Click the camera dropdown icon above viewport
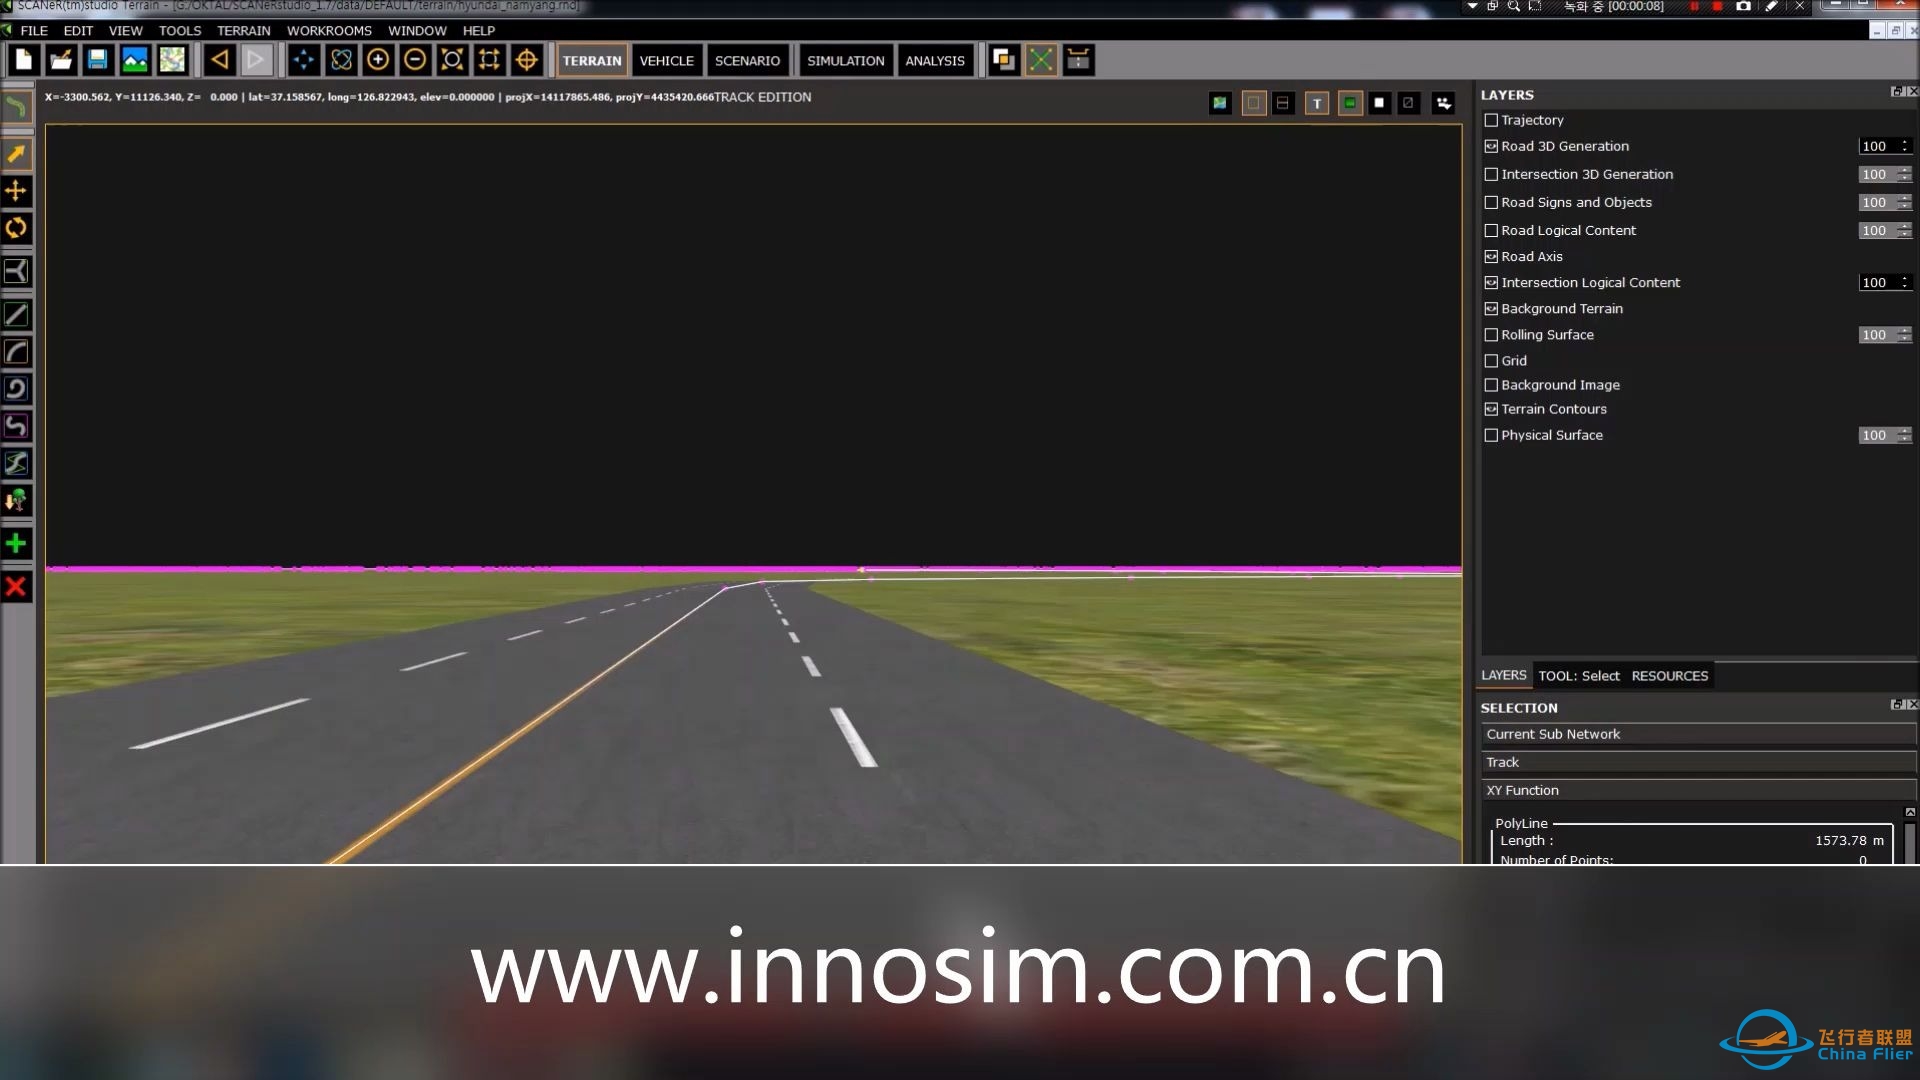The height and width of the screenshot is (1080, 1920). [x=1443, y=103]
